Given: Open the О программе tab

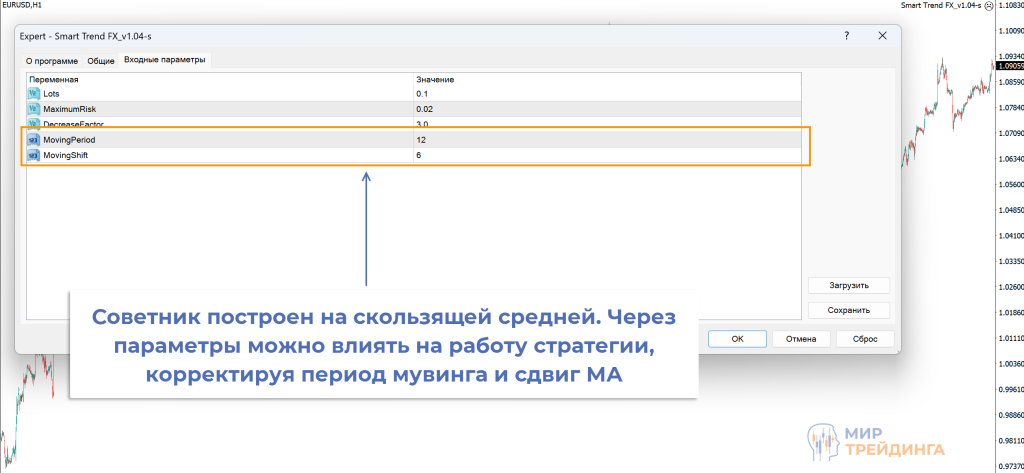Looking at the screenshot, I should 51,61.
